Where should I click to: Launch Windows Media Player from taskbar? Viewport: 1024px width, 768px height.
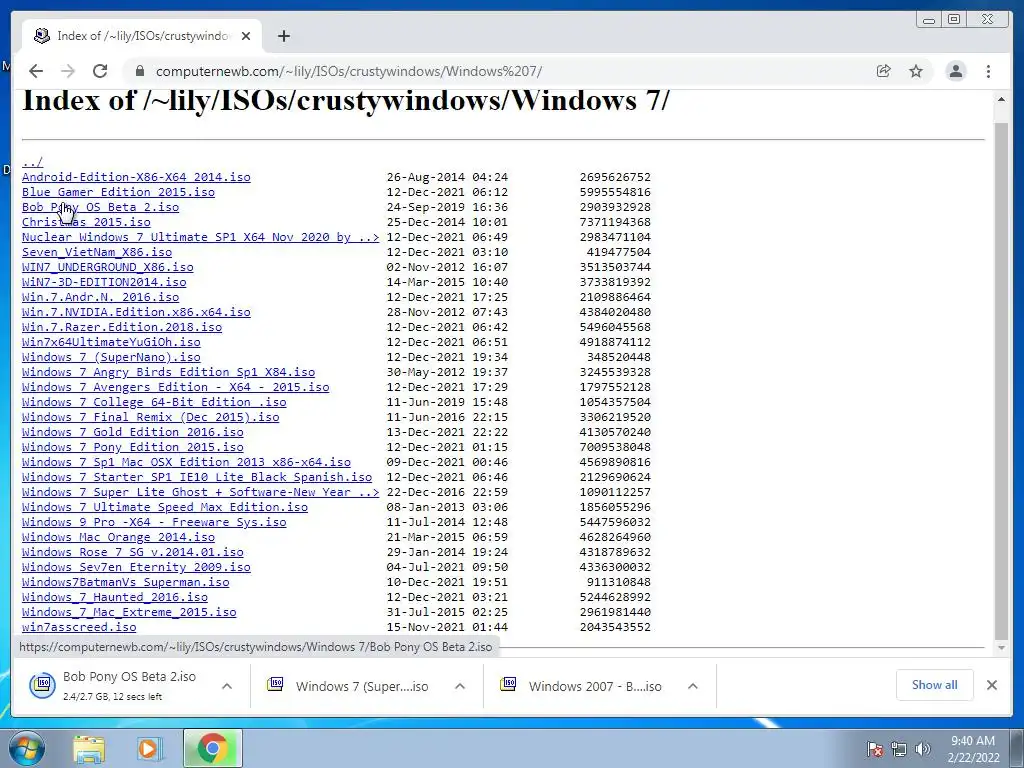150,749
